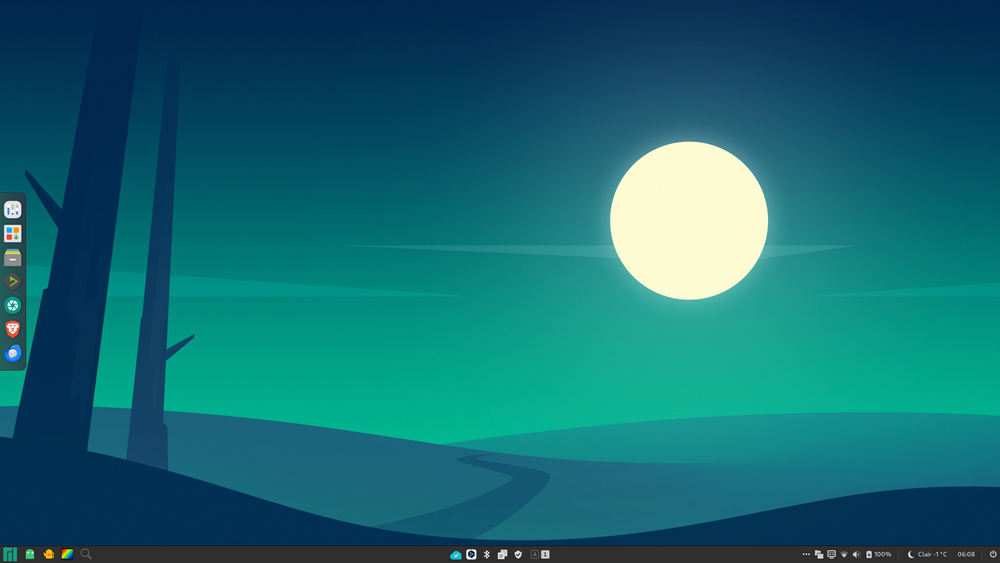The image size is (1000, 563).
Task: Expand hidden tray items with three dots
Action: 806,554
